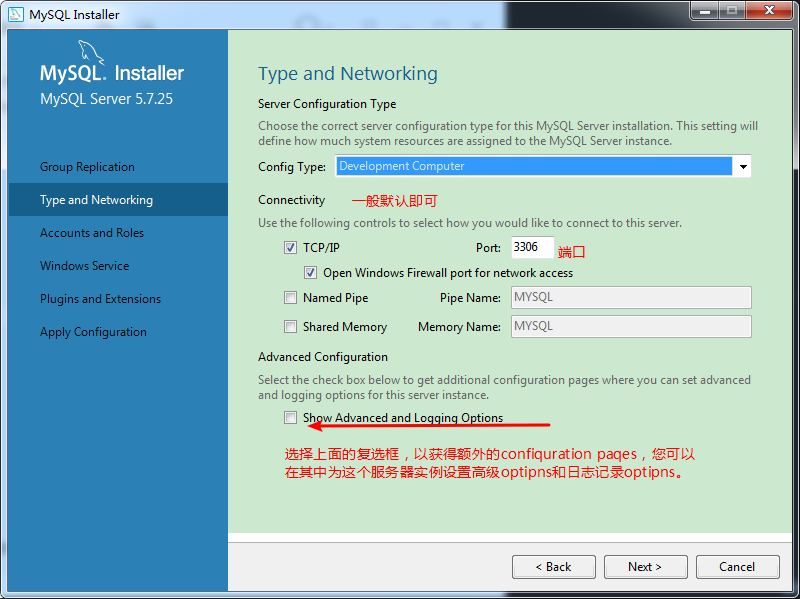Toggle the TCP/IP checkbox

[291, 247]
